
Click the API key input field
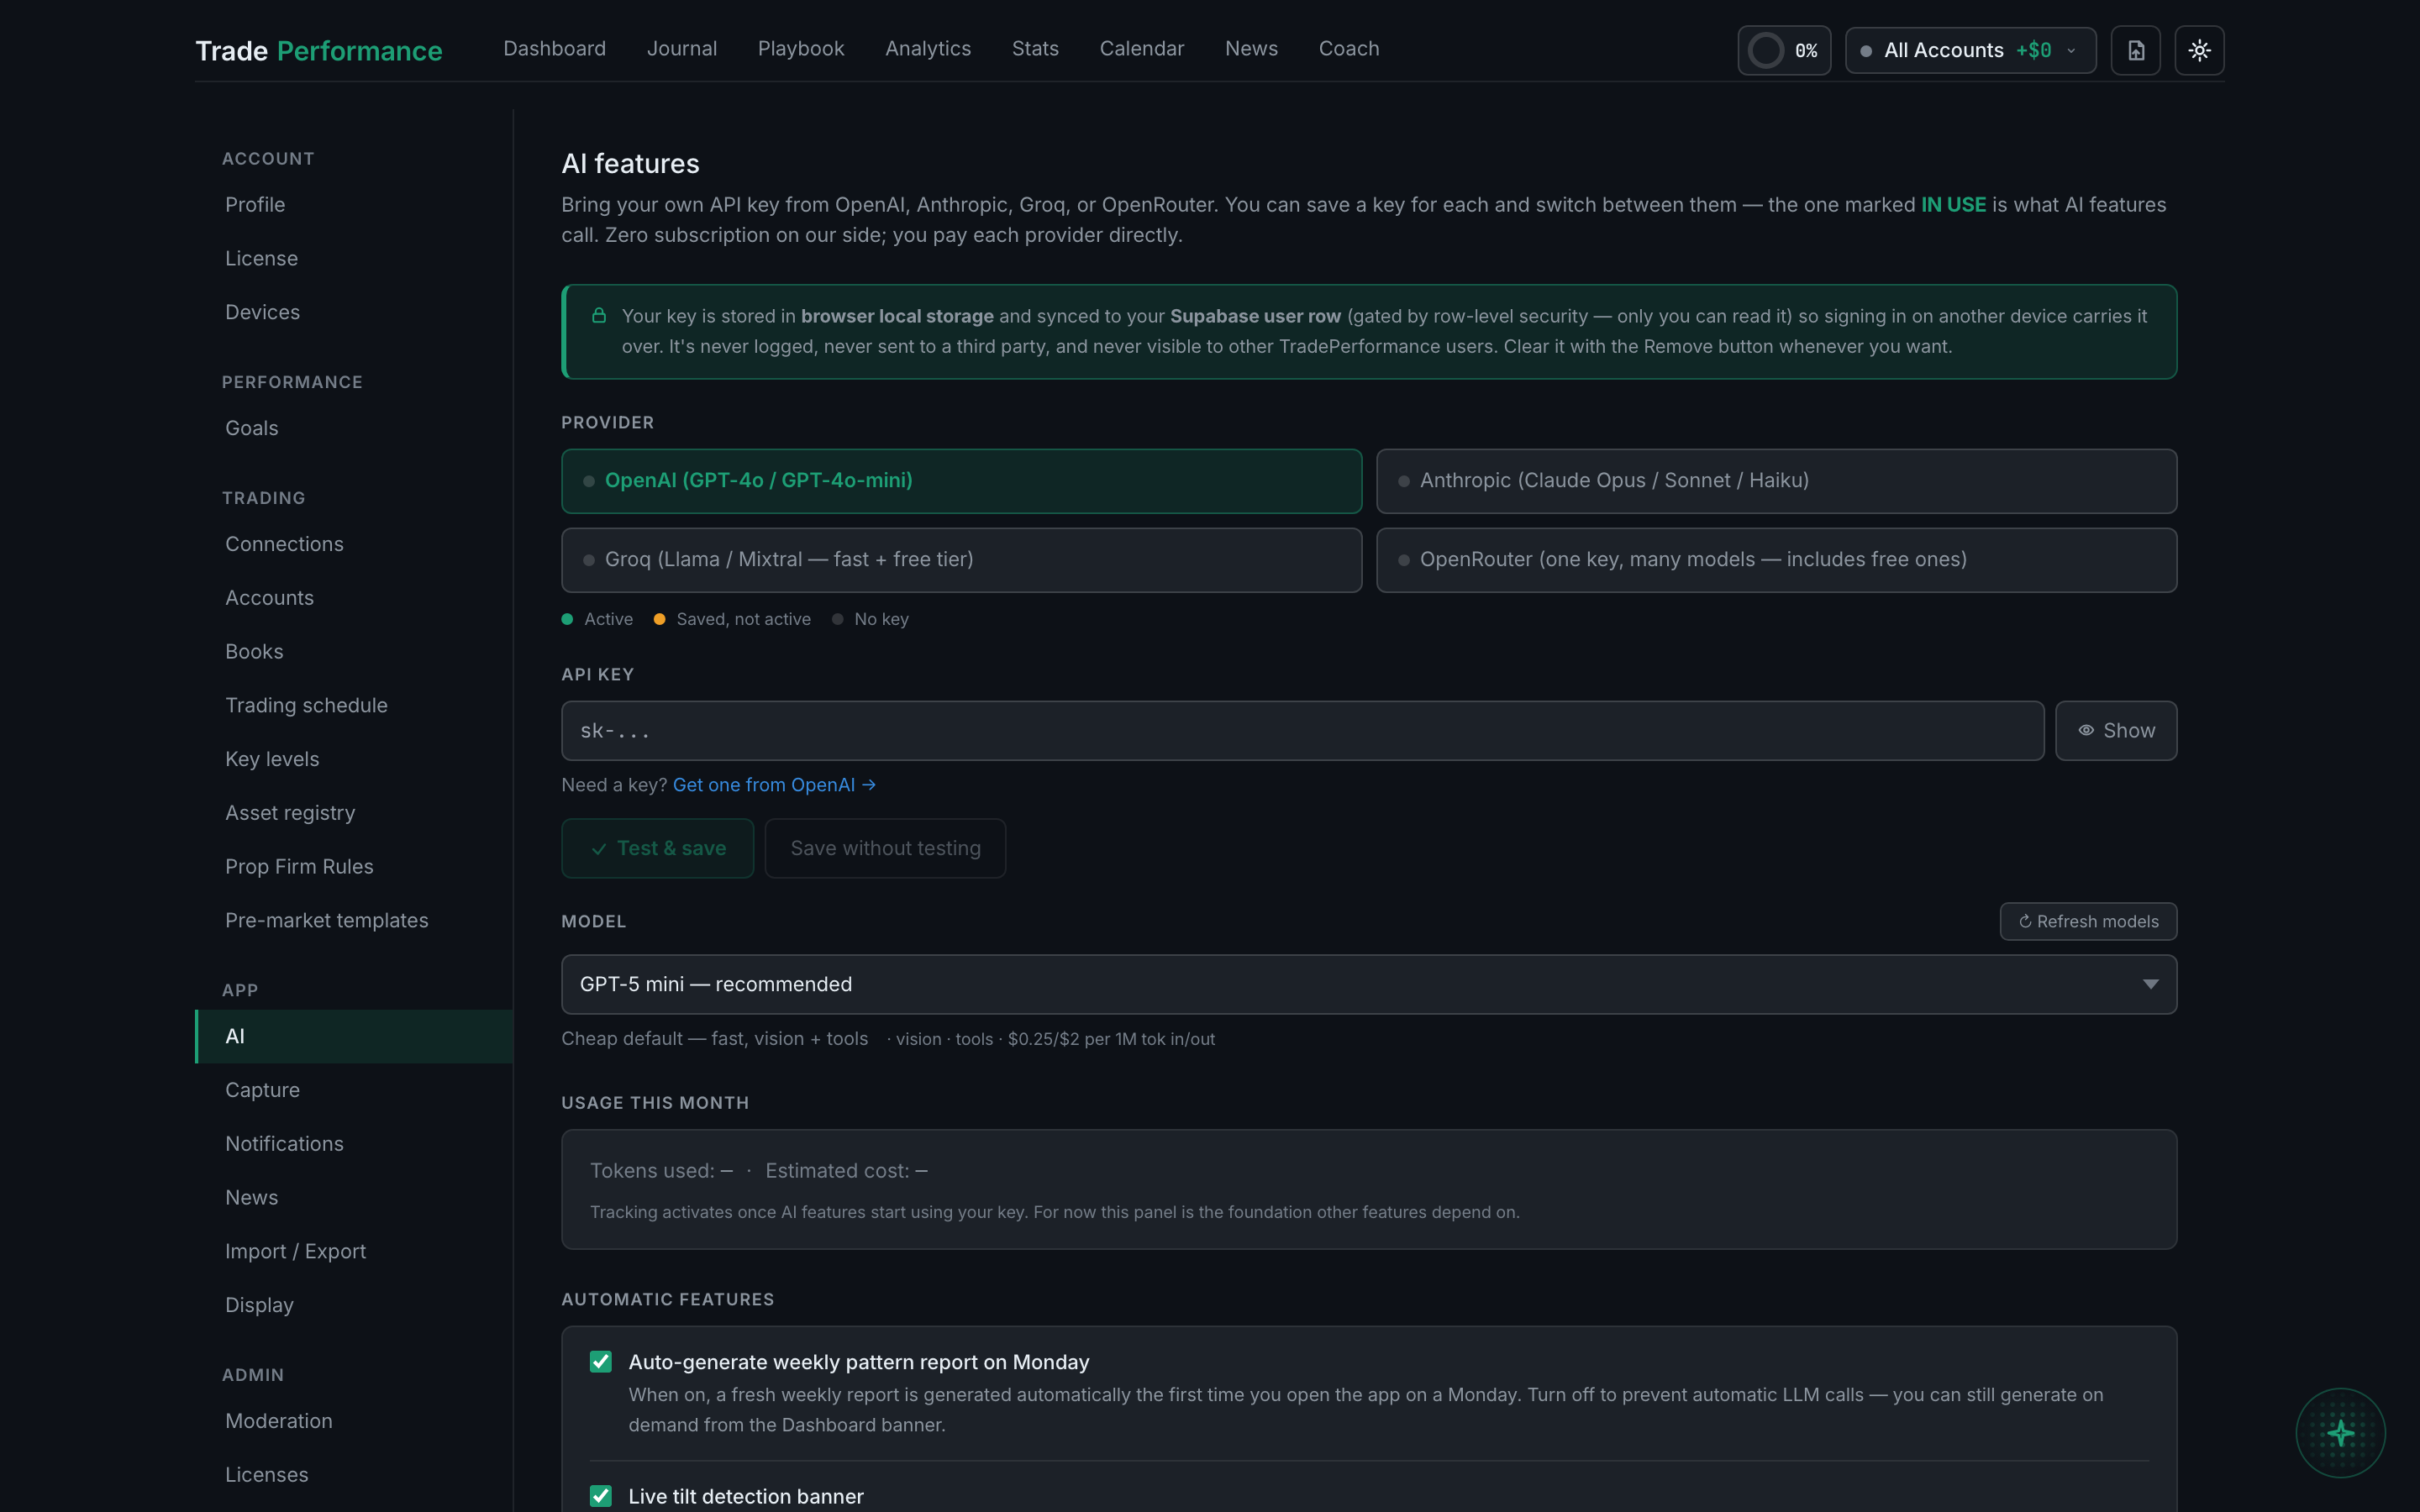pyautogui.click(x=1303, y=731)
